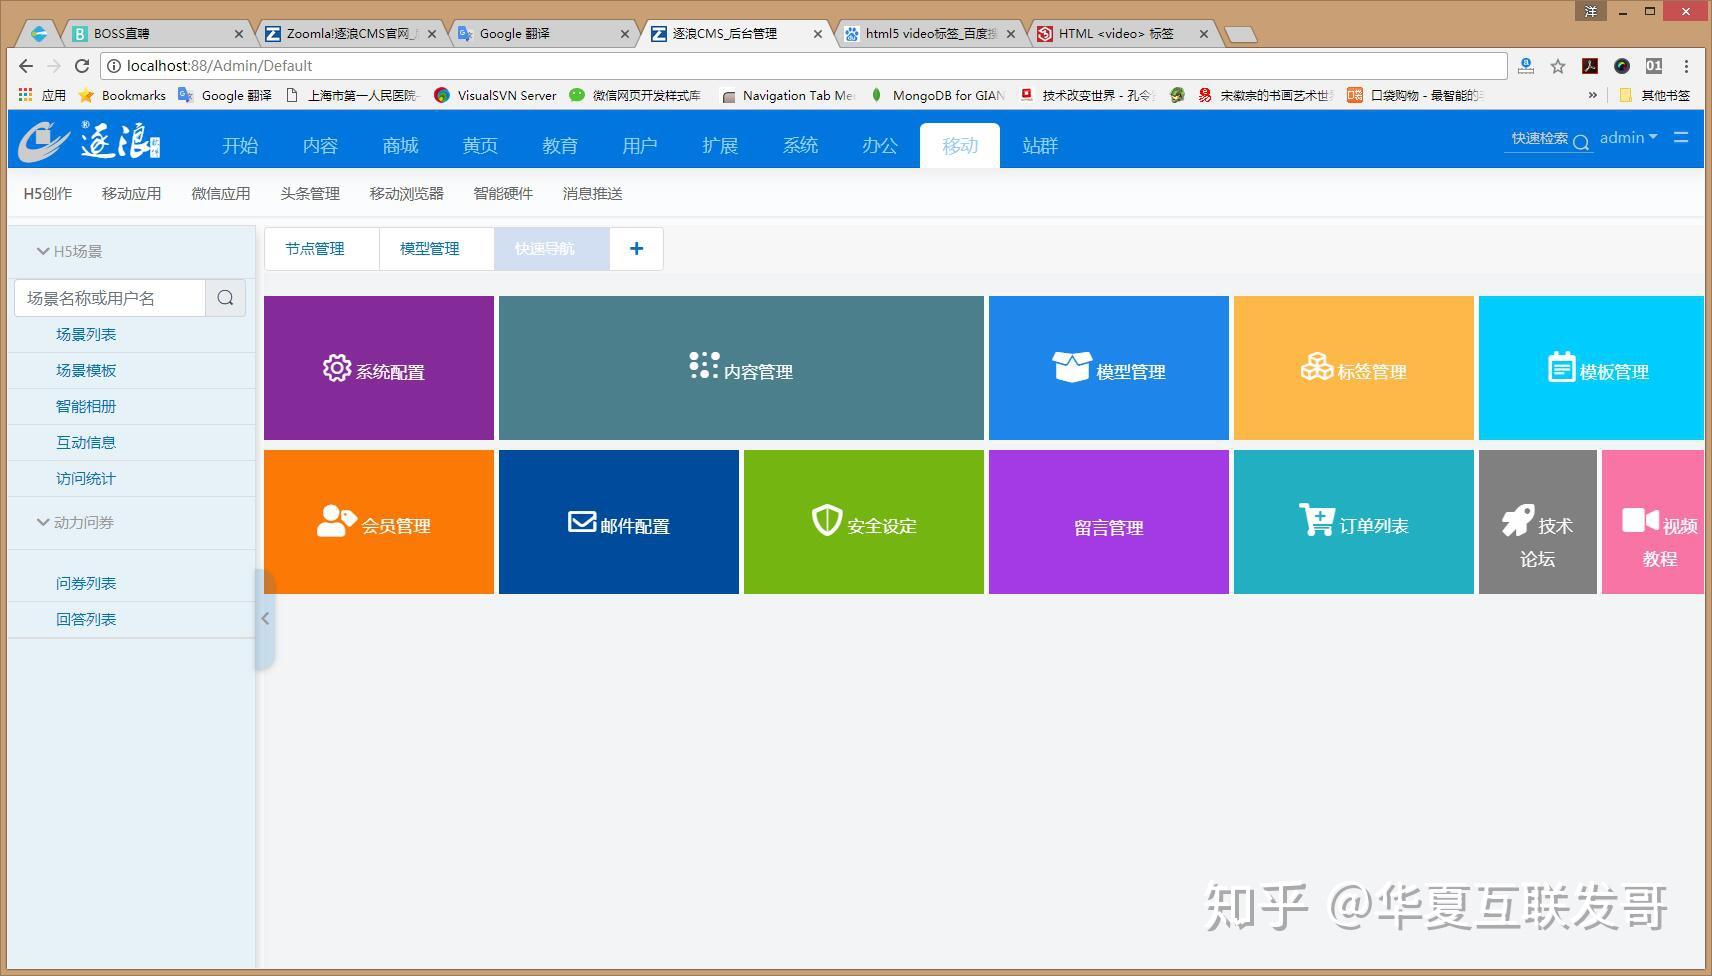Select the 站群 top menu
The width and height of the screenshot is (1712, 976).
(x=1040, y=146)
